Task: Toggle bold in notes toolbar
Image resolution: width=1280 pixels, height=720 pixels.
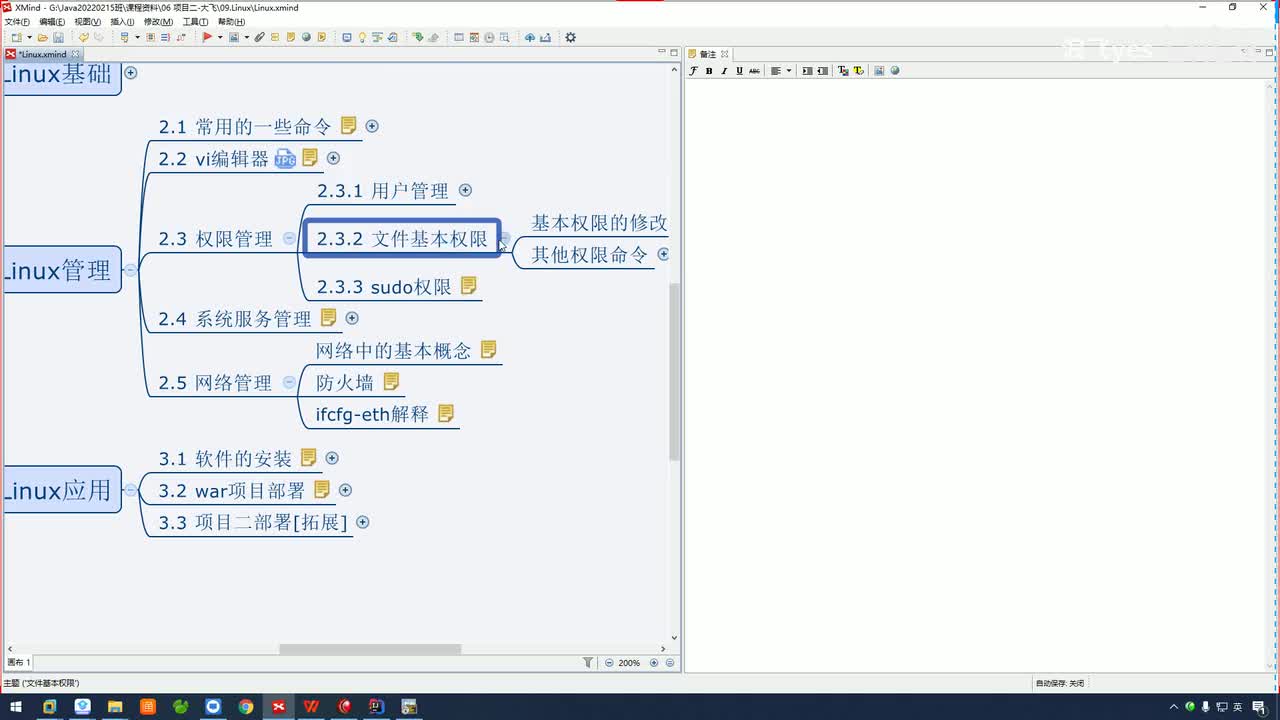Action: coord(709,71)
